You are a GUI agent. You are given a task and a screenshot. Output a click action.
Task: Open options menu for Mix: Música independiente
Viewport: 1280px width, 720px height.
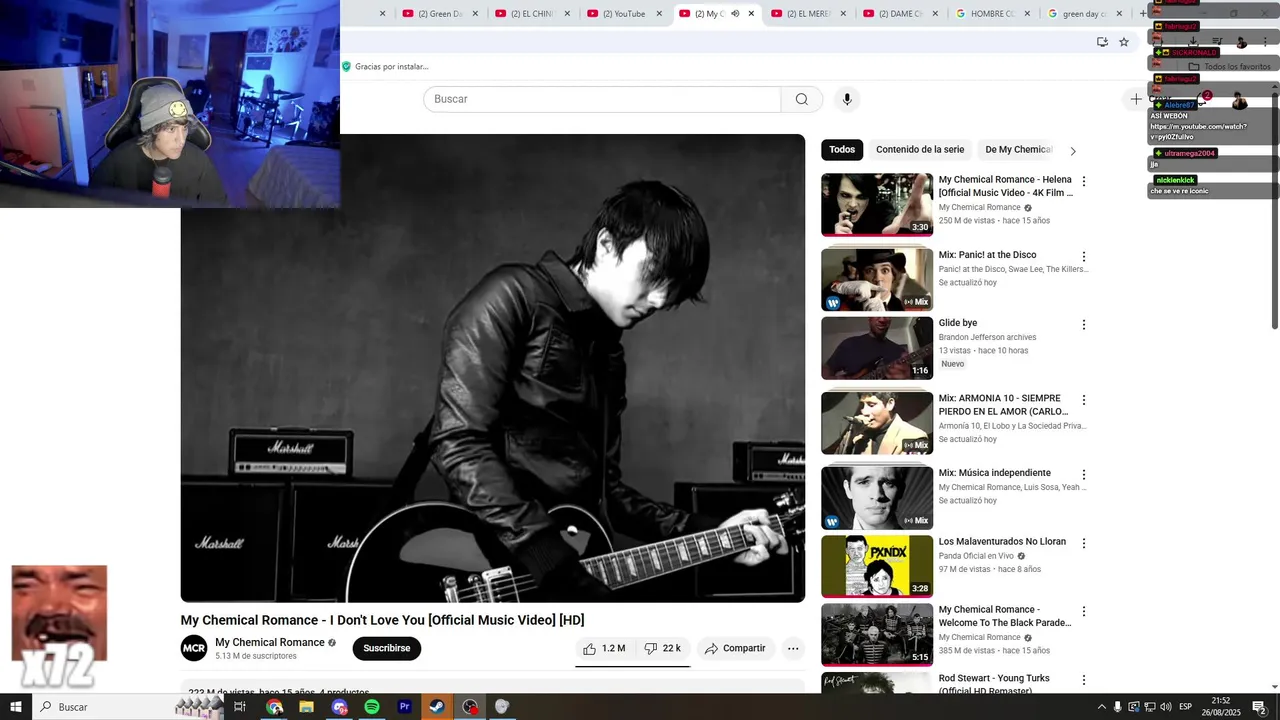[x=1083, y=474]
